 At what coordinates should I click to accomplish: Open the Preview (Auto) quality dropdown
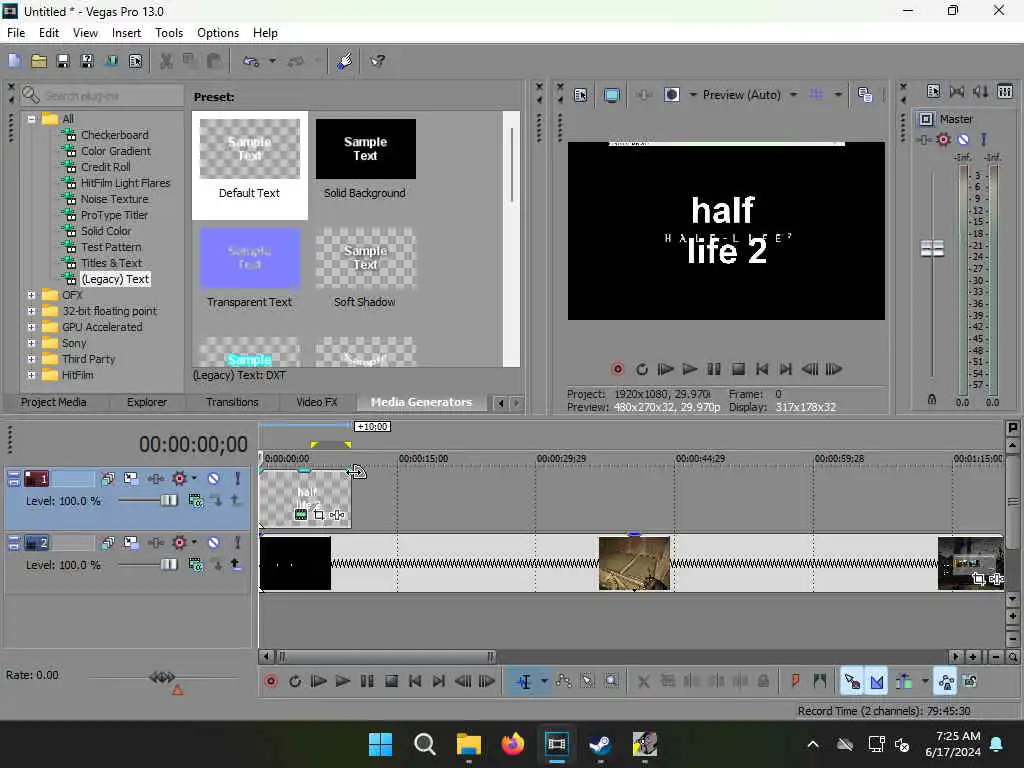(793, 95)
